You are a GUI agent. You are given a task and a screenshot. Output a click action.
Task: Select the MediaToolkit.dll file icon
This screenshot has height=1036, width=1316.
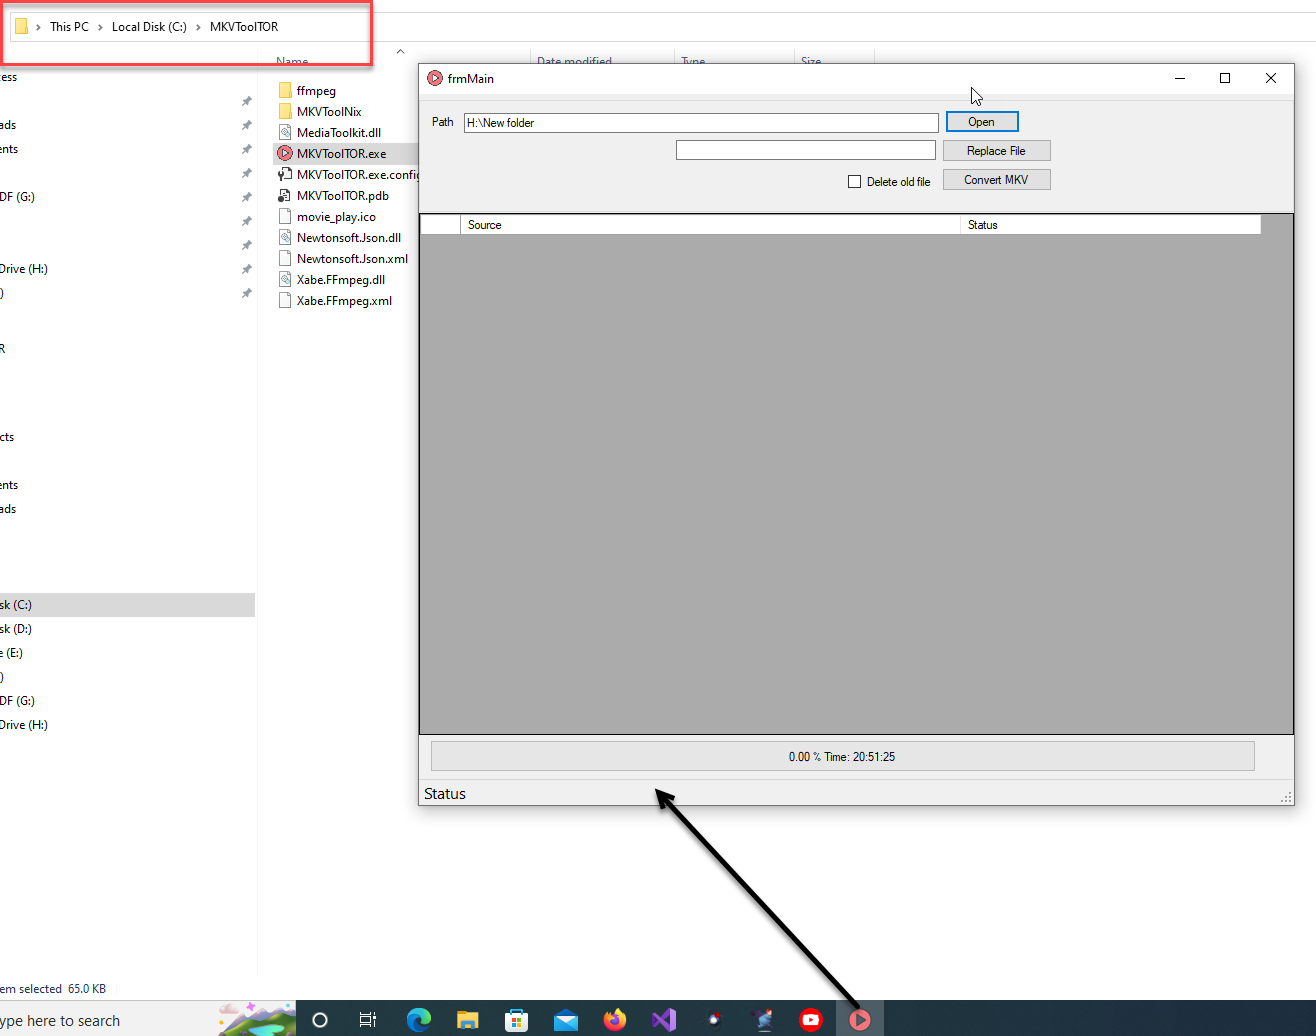tap(285, 132)
